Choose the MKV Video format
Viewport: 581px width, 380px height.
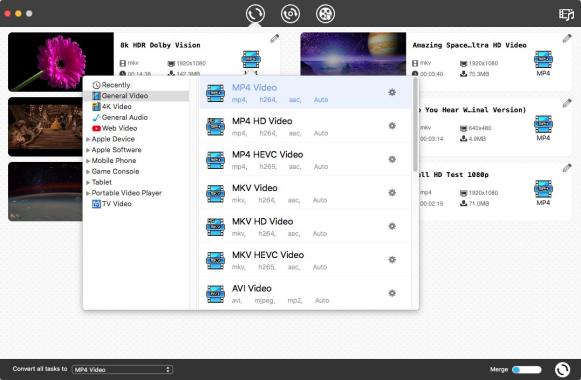tap(305, 193)
